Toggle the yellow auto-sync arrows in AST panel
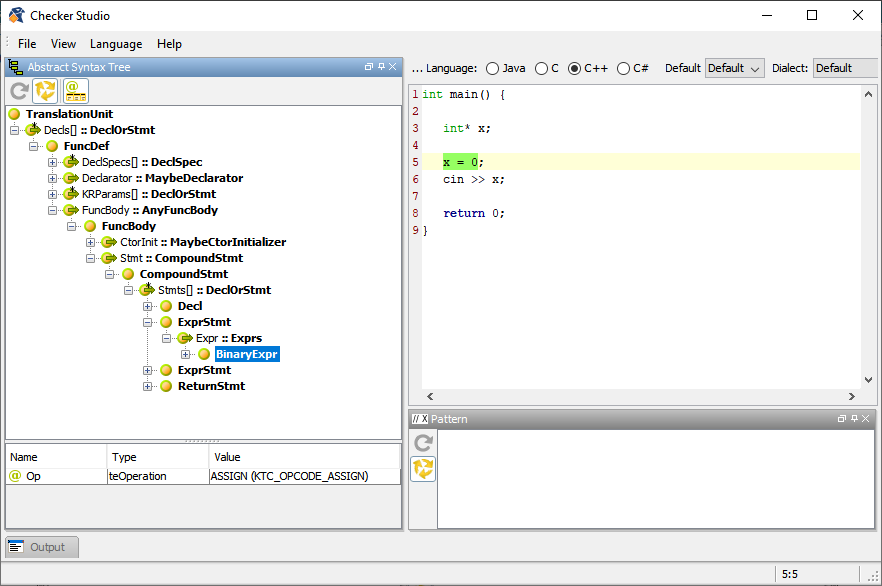 (x=45, y=91)
